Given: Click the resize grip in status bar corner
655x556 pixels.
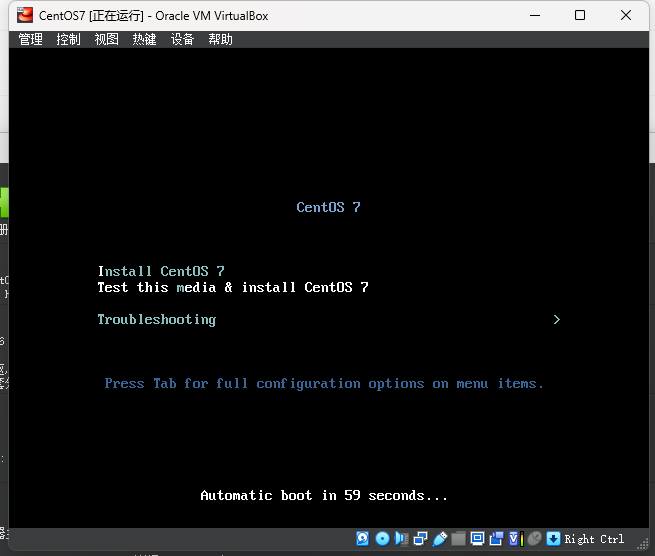Looking at the screenshot, I should tap(642, 544).
